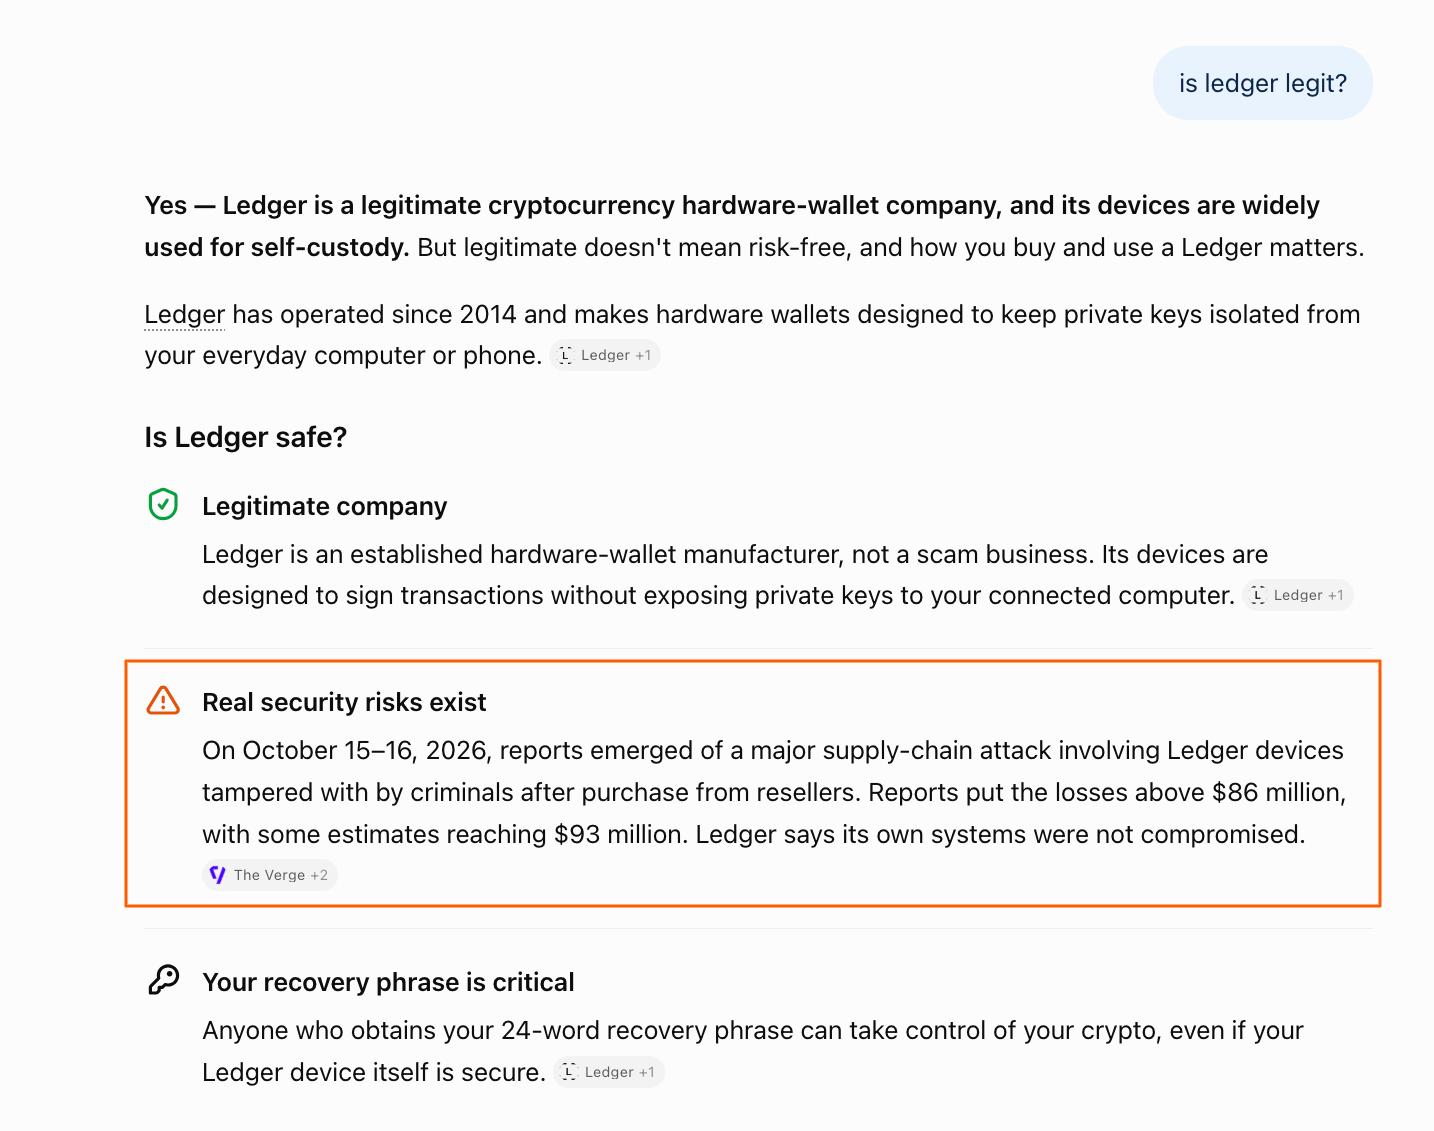Image resolution: width=1434 pixels, height=1131 pixels.
Task: Click the "Legitimate company" heading
Action: 325,506
